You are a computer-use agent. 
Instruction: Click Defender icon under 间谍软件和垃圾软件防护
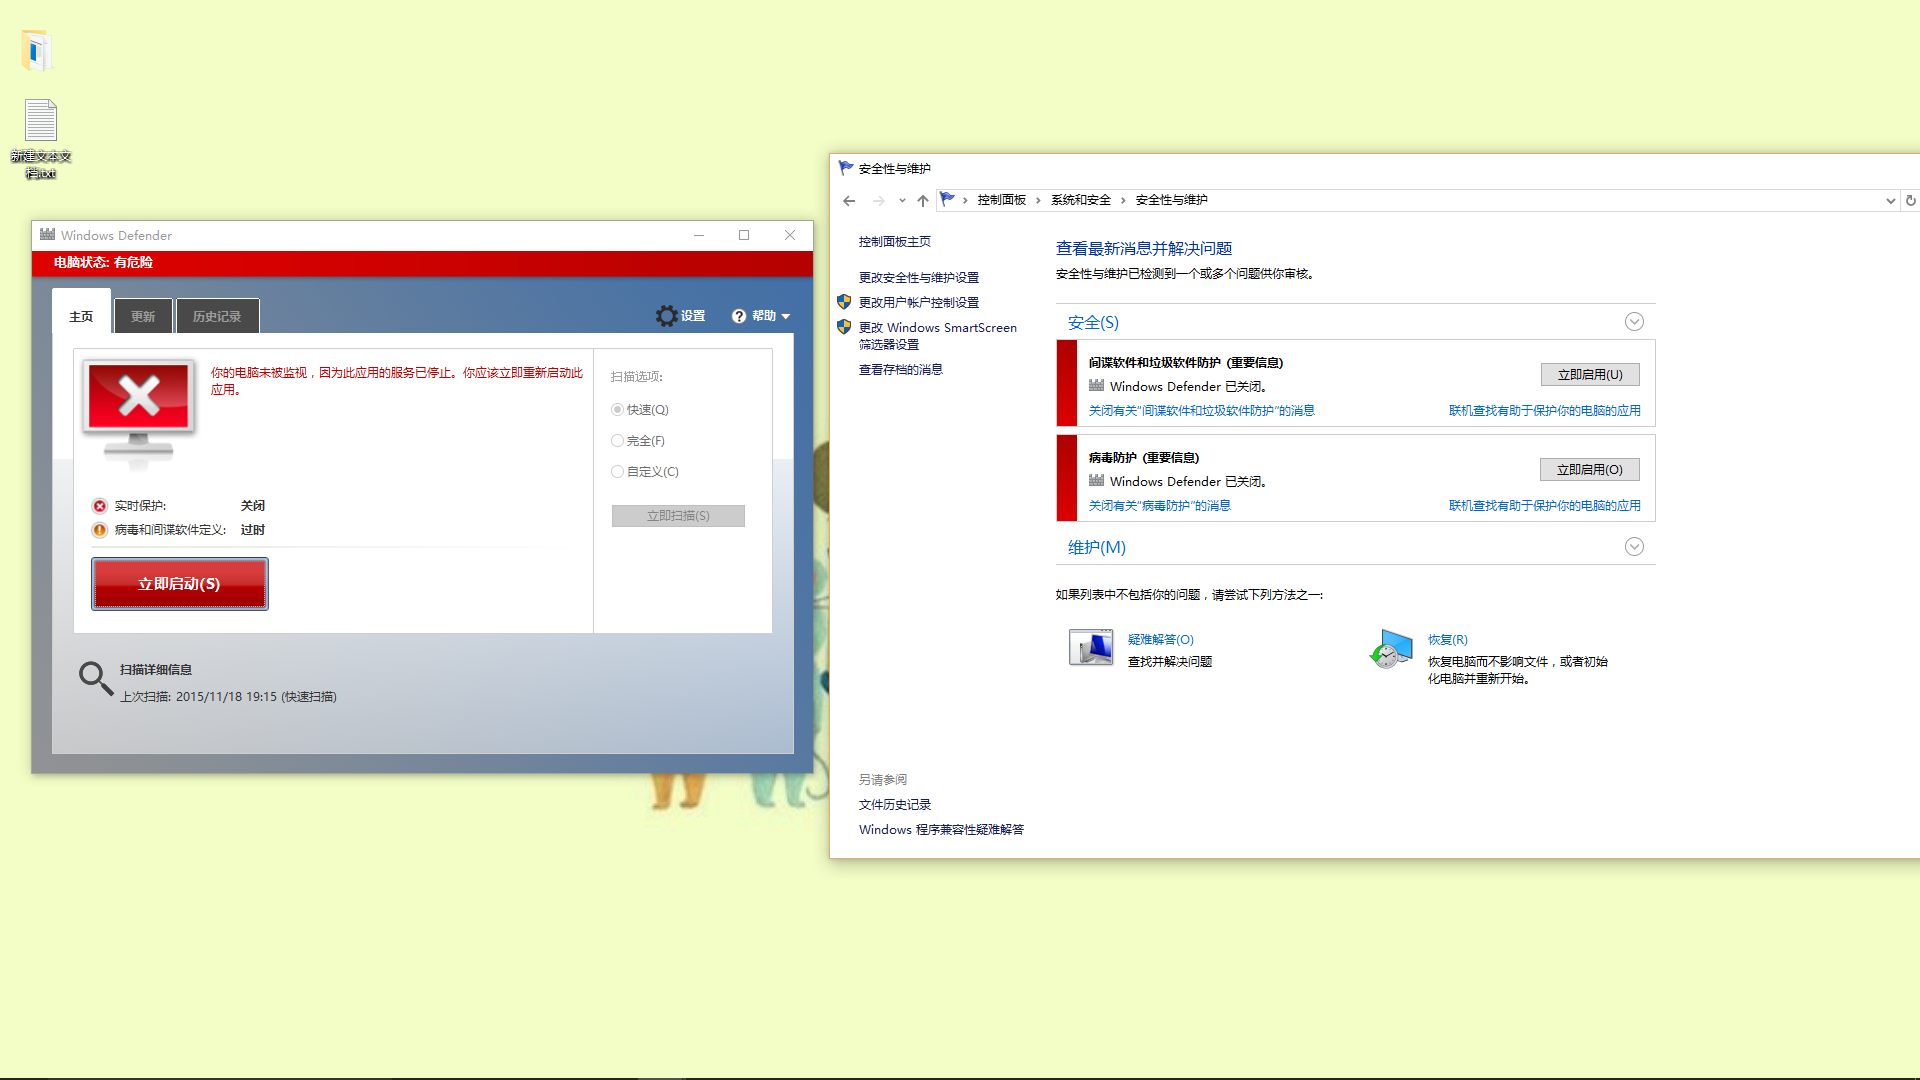click(x=1097, y=386)
